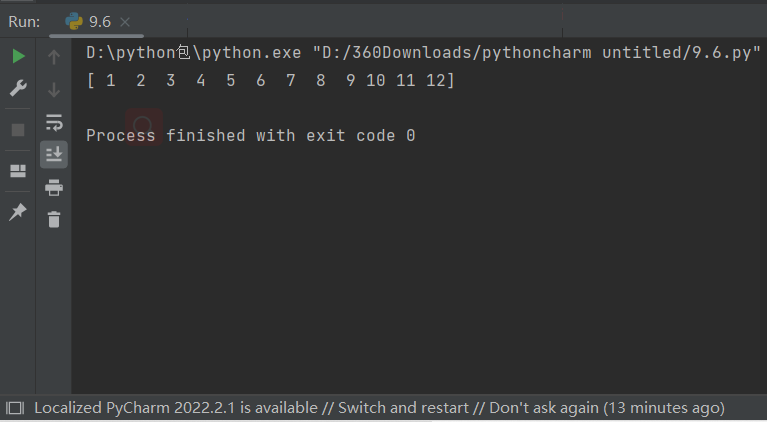Click the Run tool window label
The height and width of the screenshot is (422, 767).
pos(24,22)
